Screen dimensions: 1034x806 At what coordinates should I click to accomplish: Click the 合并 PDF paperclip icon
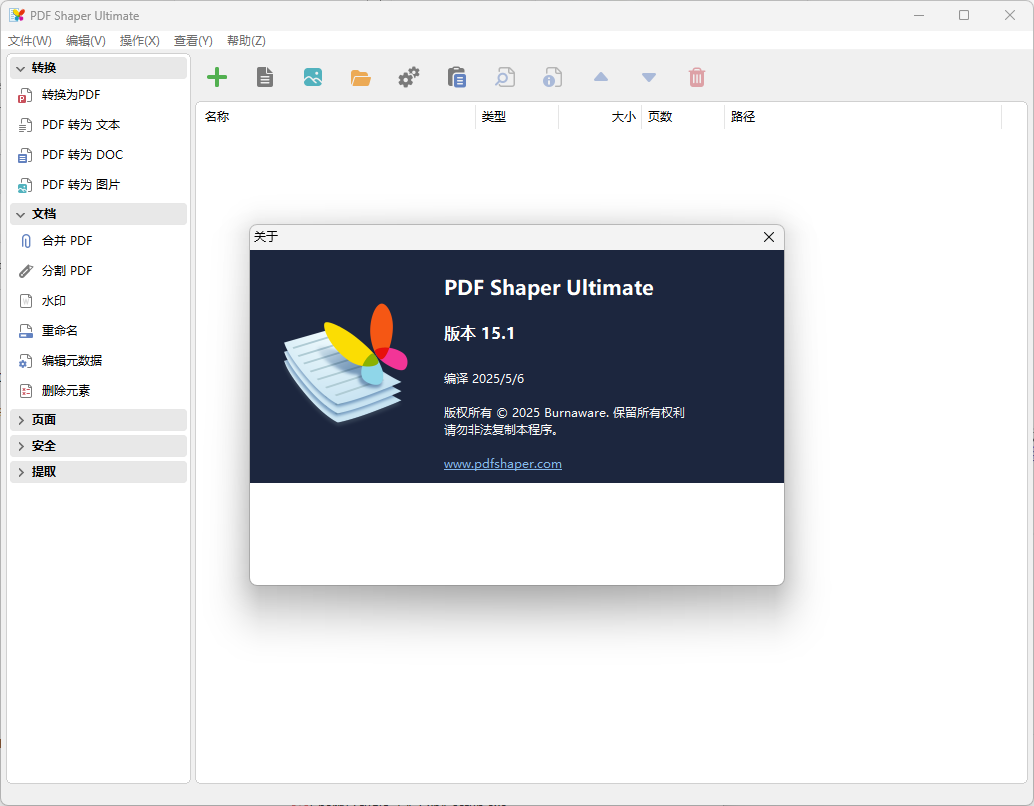click(26, 241)
